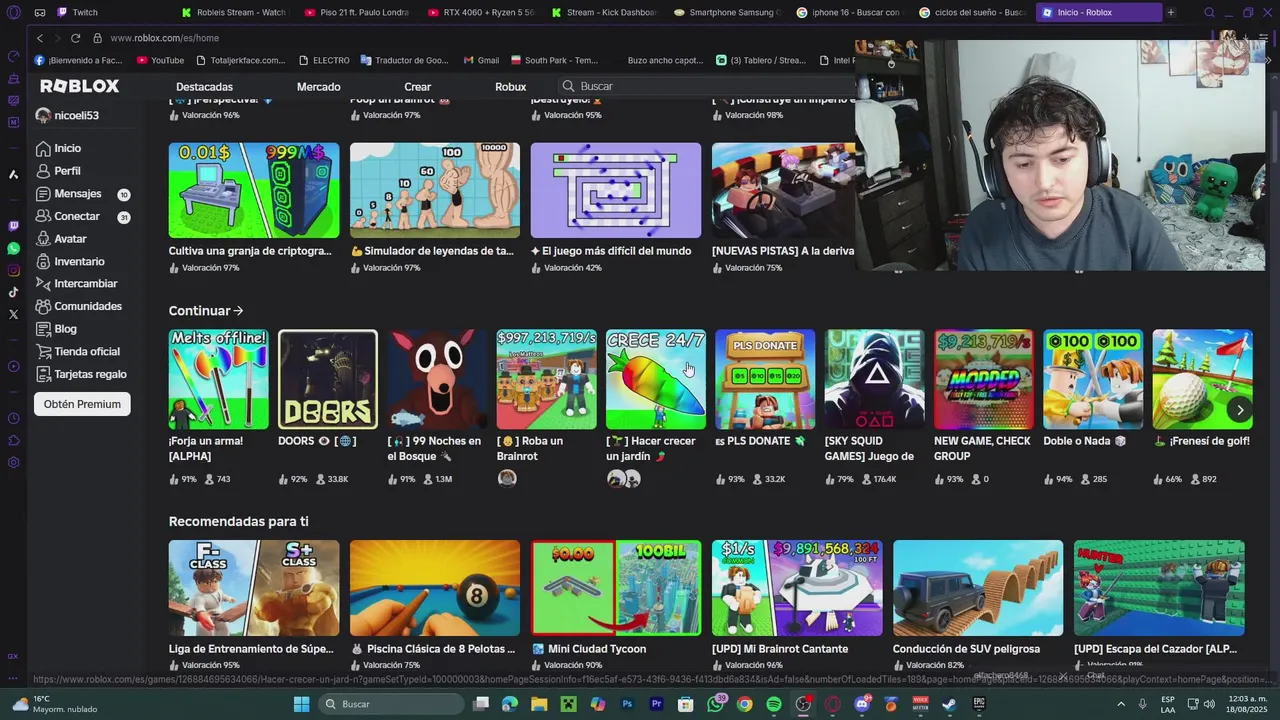The width and height of the screenshot is (1280, 720).
Task: Open Avatar from the sidebar
Action: 61,239
